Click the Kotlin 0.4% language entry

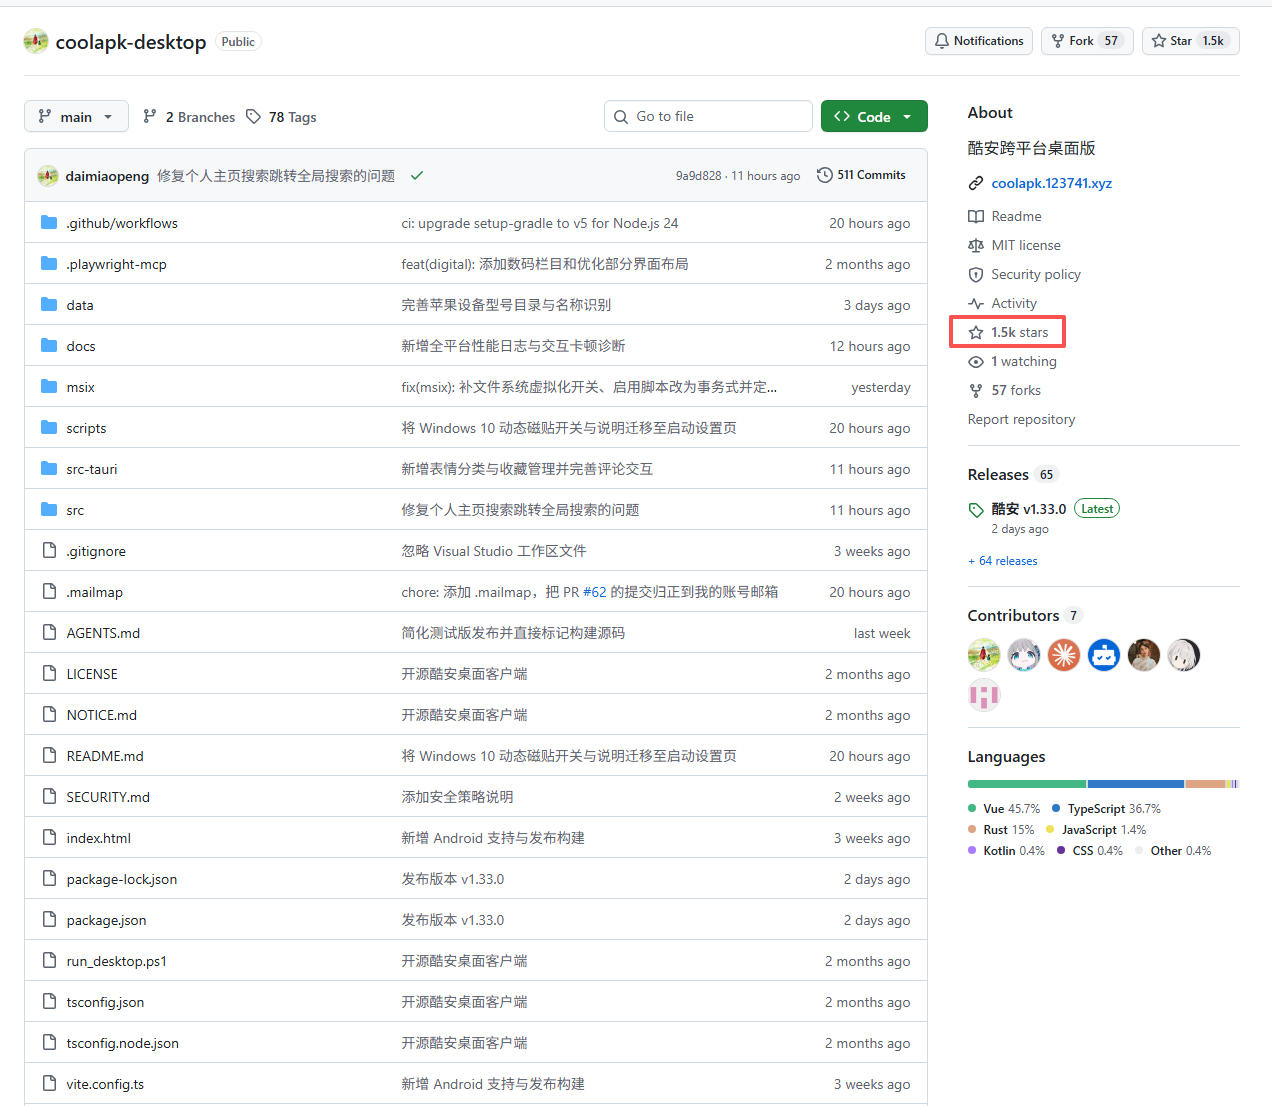coord(1006,850)
